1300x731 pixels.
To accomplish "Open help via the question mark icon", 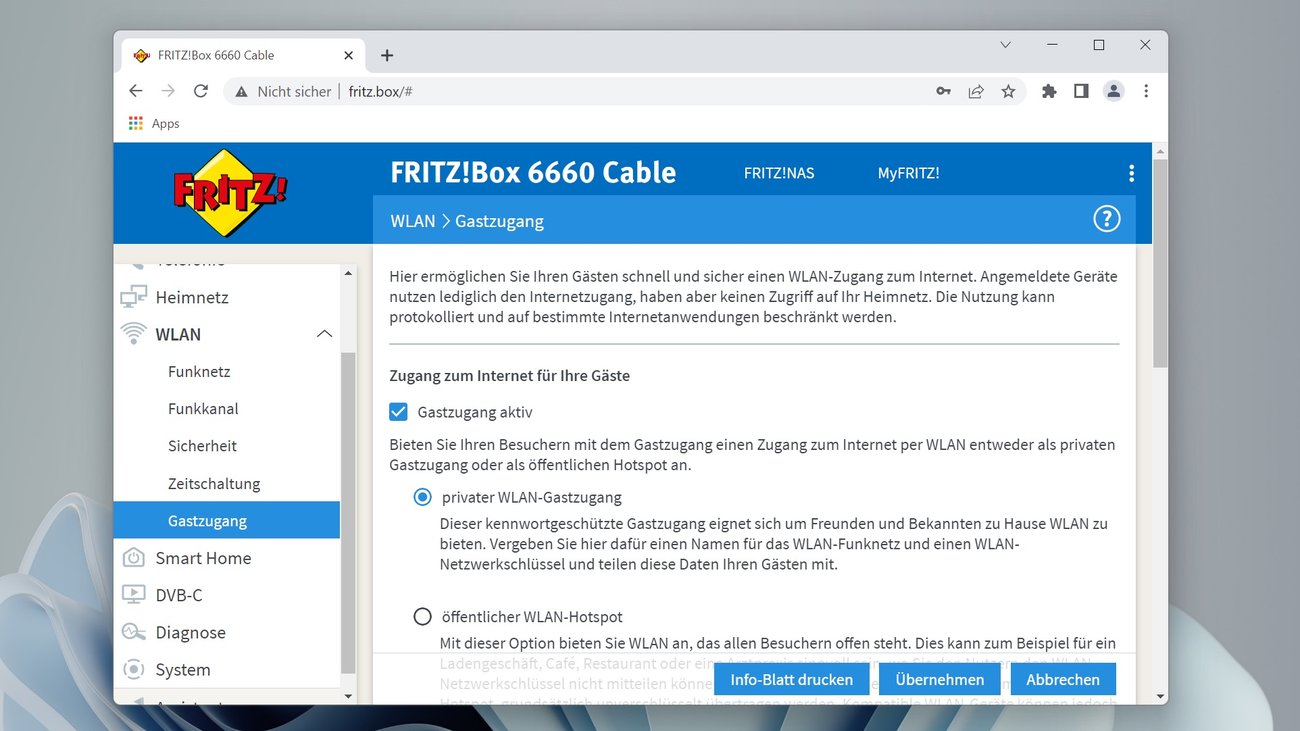I will coord(1106,218).
